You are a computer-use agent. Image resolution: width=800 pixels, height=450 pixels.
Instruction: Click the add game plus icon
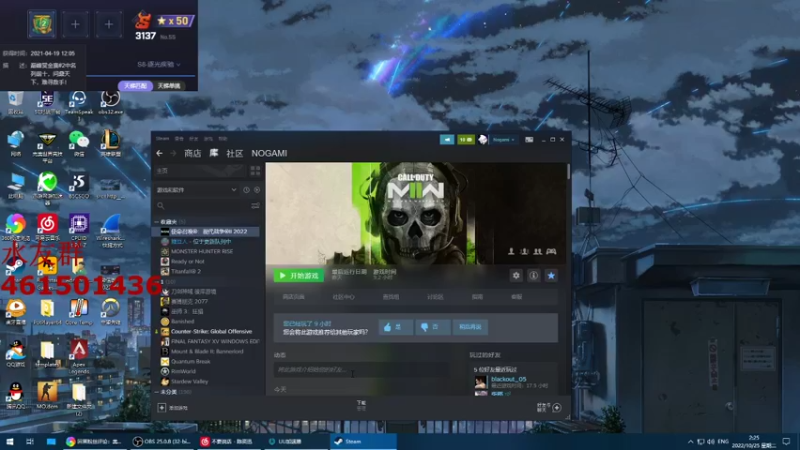(x=162, y=408)
